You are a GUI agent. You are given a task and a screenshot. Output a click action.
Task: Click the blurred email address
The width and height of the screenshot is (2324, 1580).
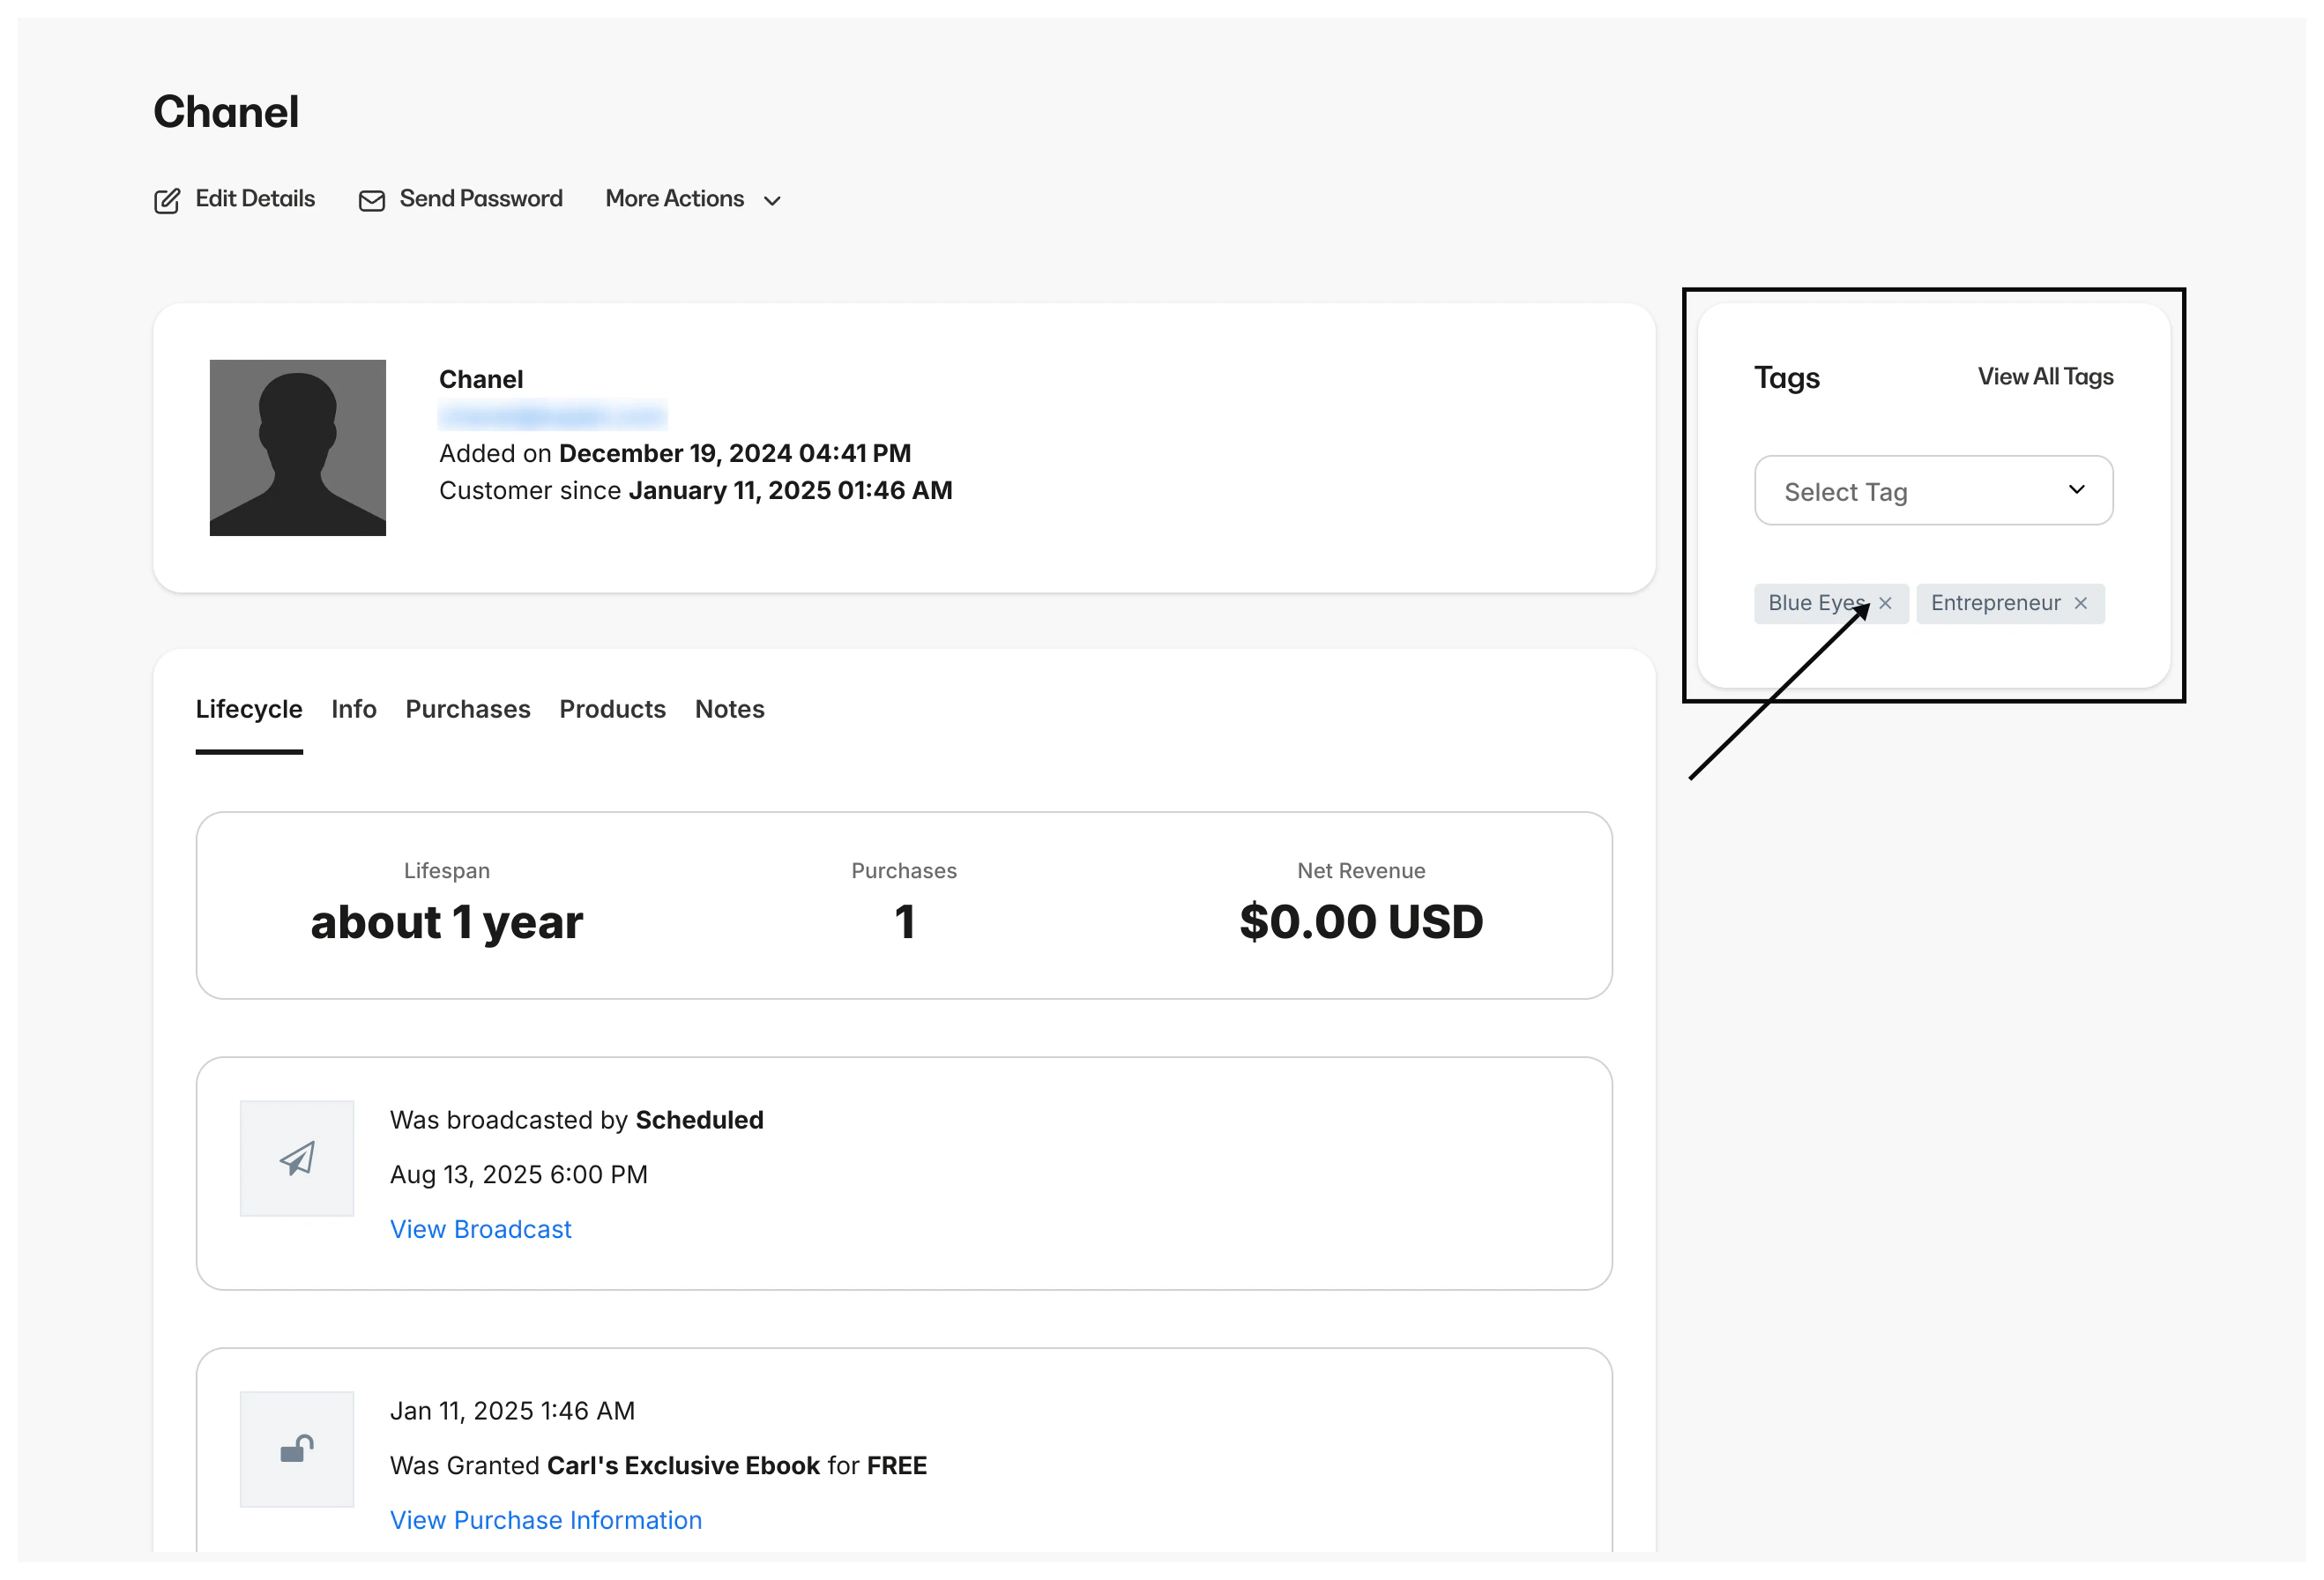tap(552, 415)
